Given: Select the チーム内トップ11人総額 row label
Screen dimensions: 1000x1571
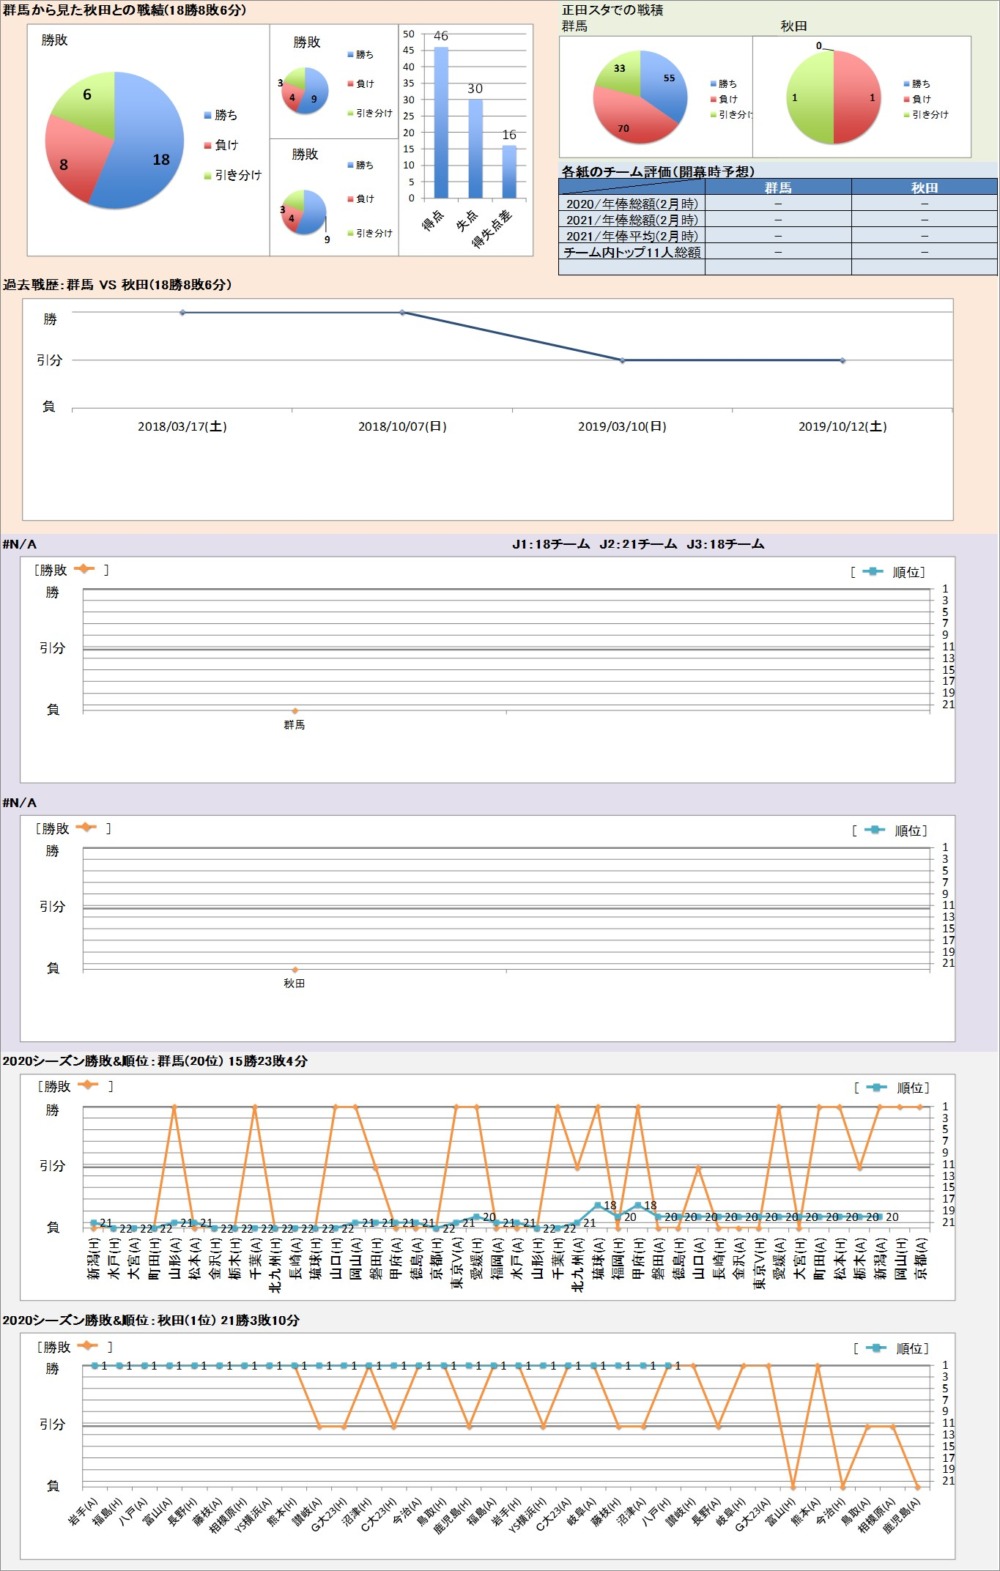Looking at the screenshot, I should (x=632, y=252).
